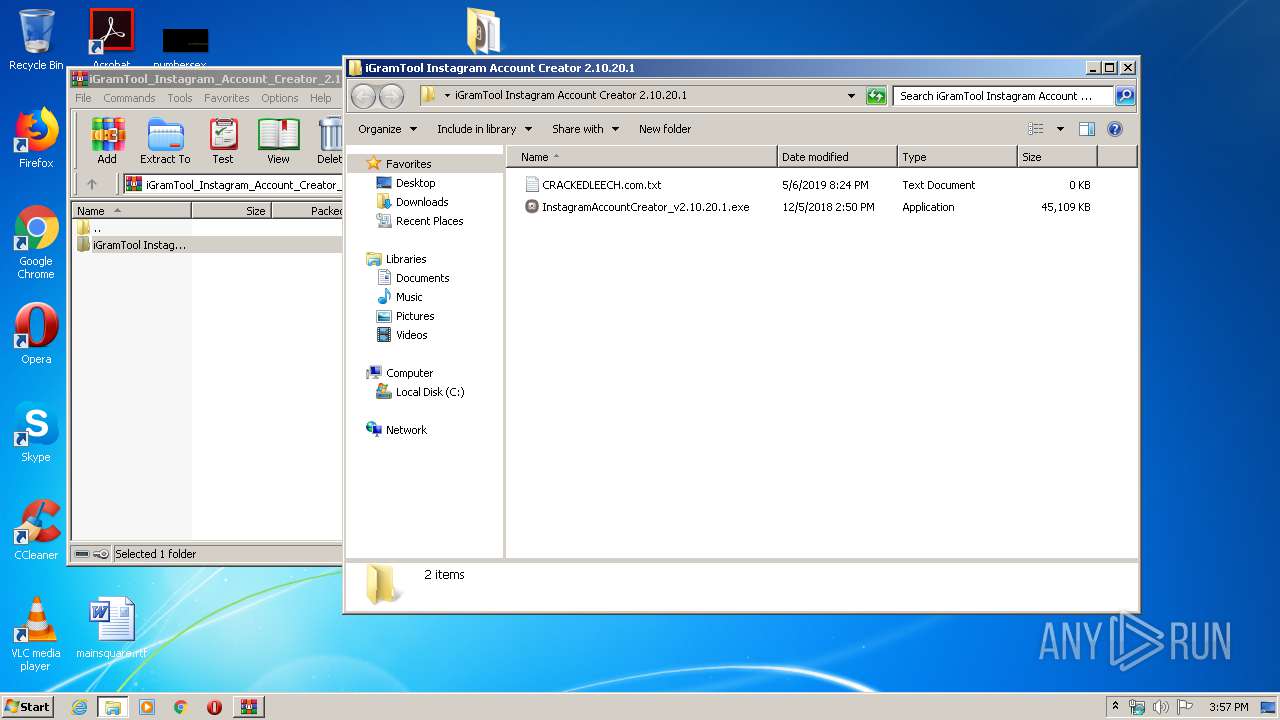
Task: Click the Delete icon in WinRAR toolbar
Action: point(328,140)
